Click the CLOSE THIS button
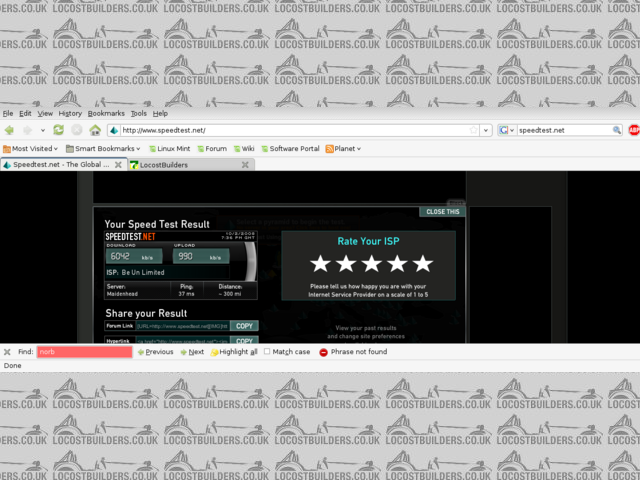The width and height of the screenshot is (640, 480). [x=442, y=211]
